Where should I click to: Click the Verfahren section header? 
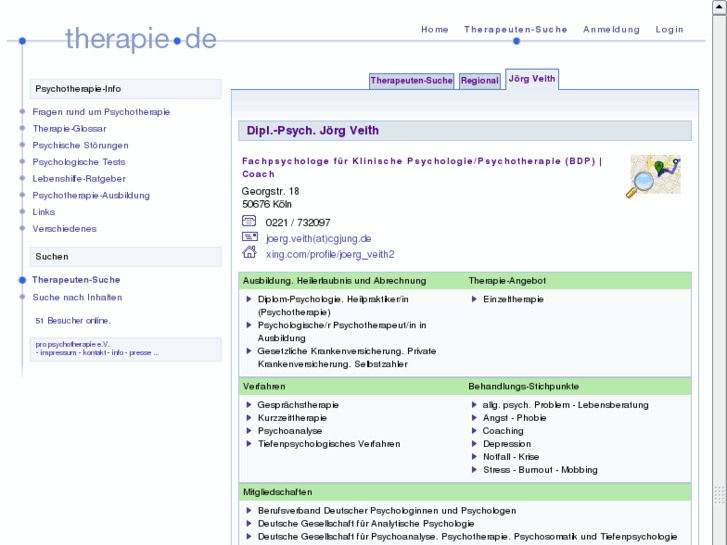tap(264, 386)
